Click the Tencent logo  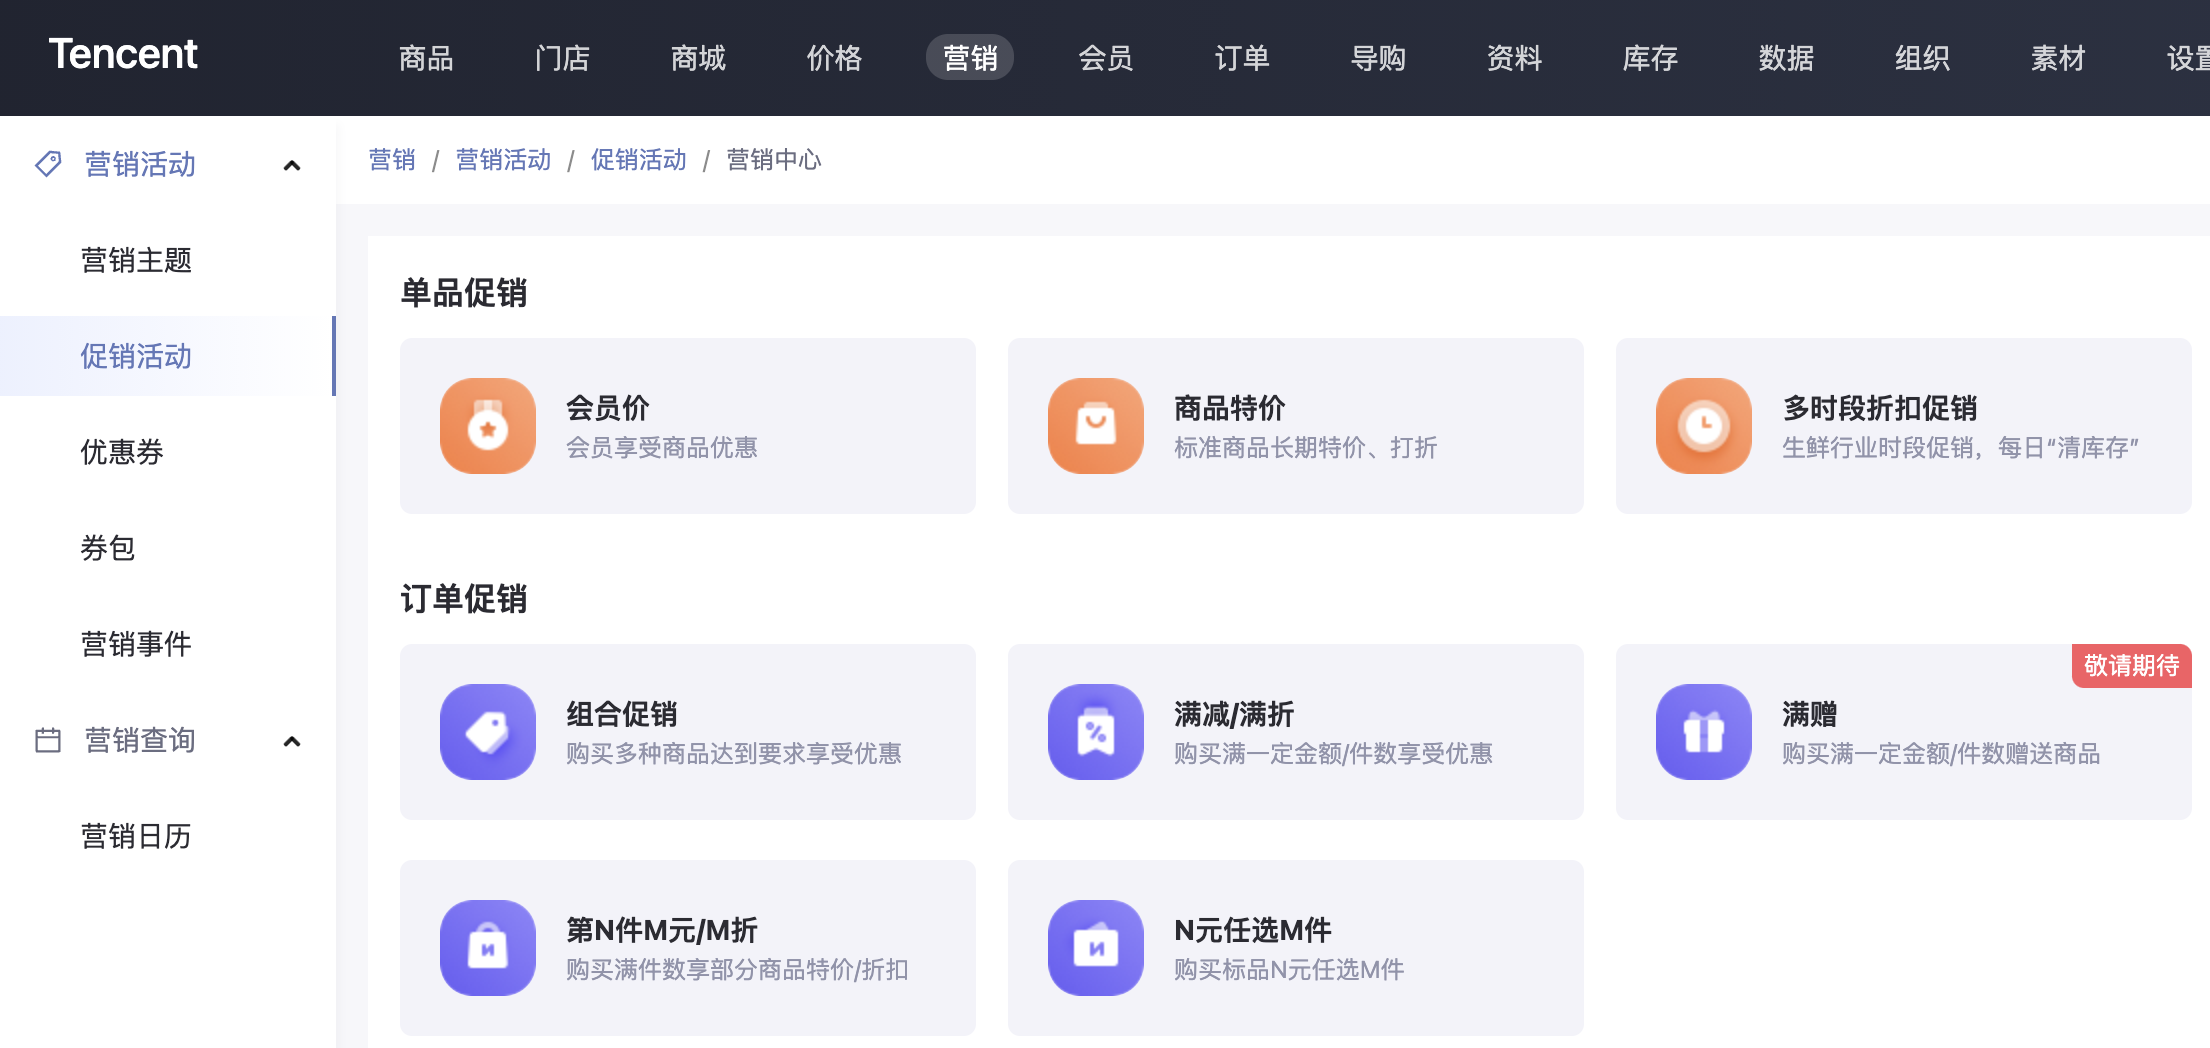[x=123, y=54]
